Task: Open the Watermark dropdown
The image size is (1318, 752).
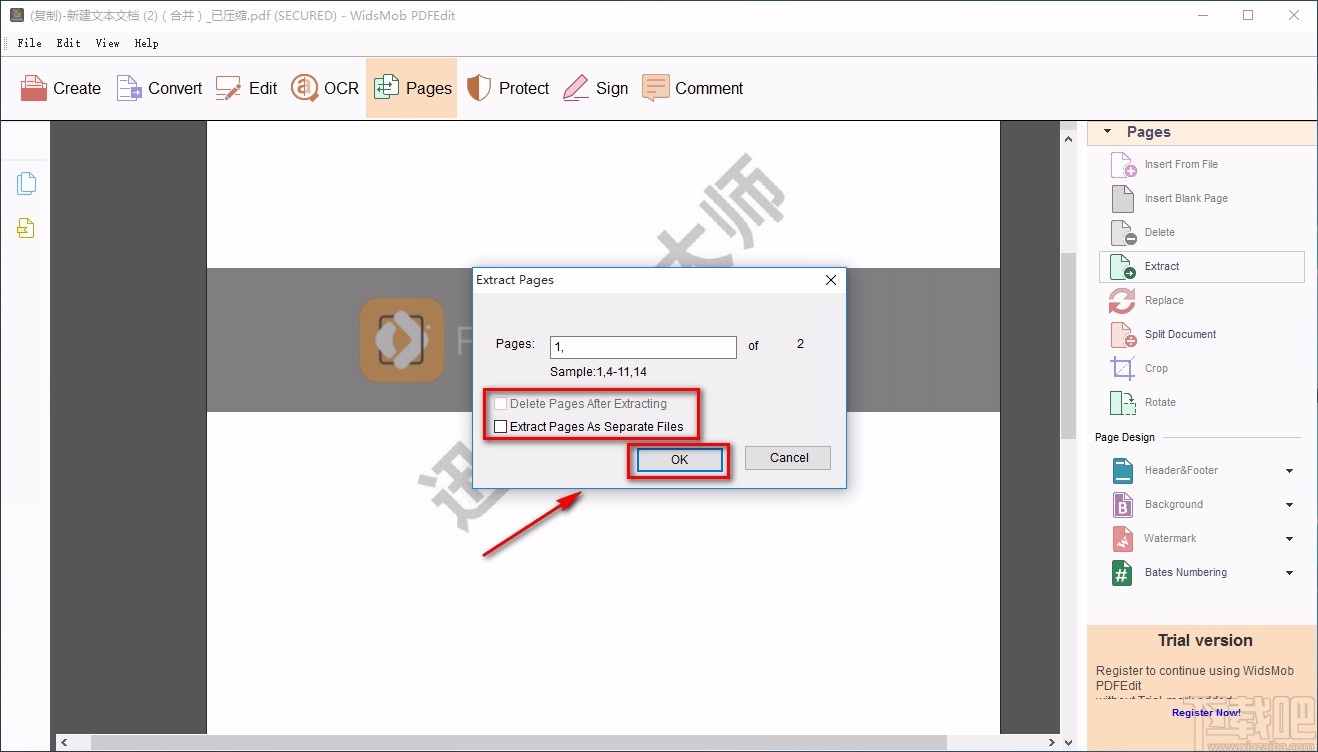Action: point(1289,538)
